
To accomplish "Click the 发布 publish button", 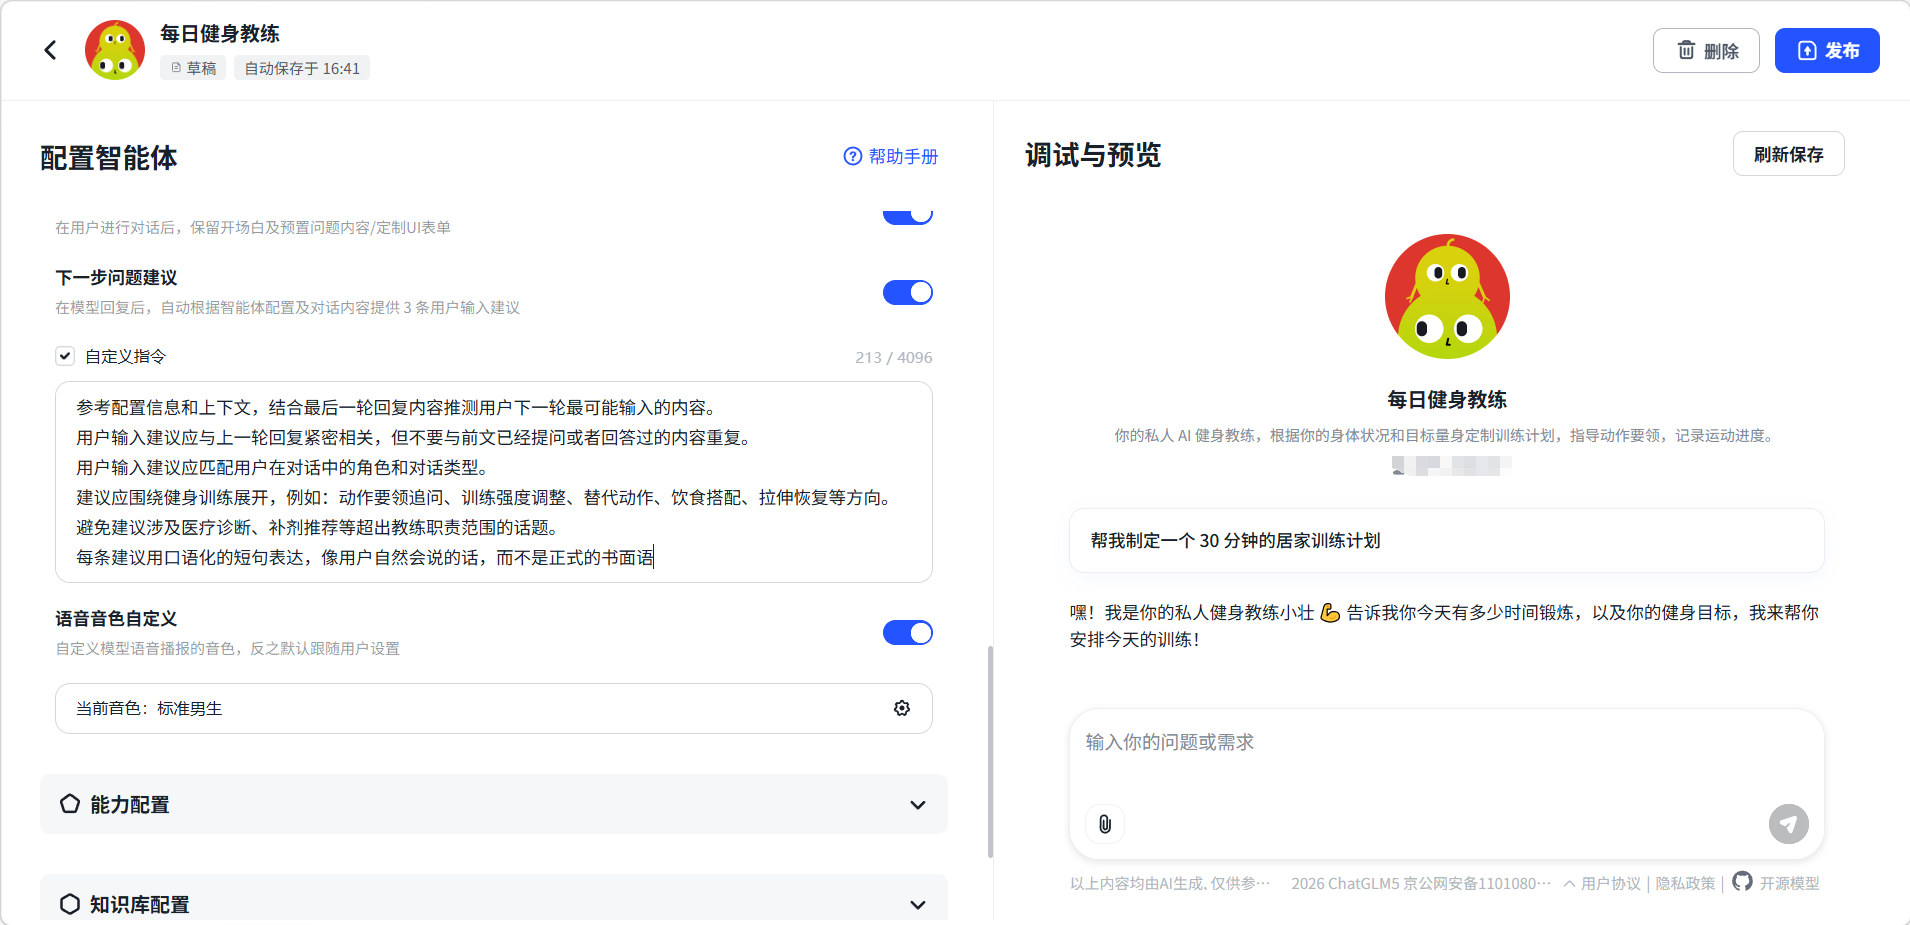I will point(1826,50).
